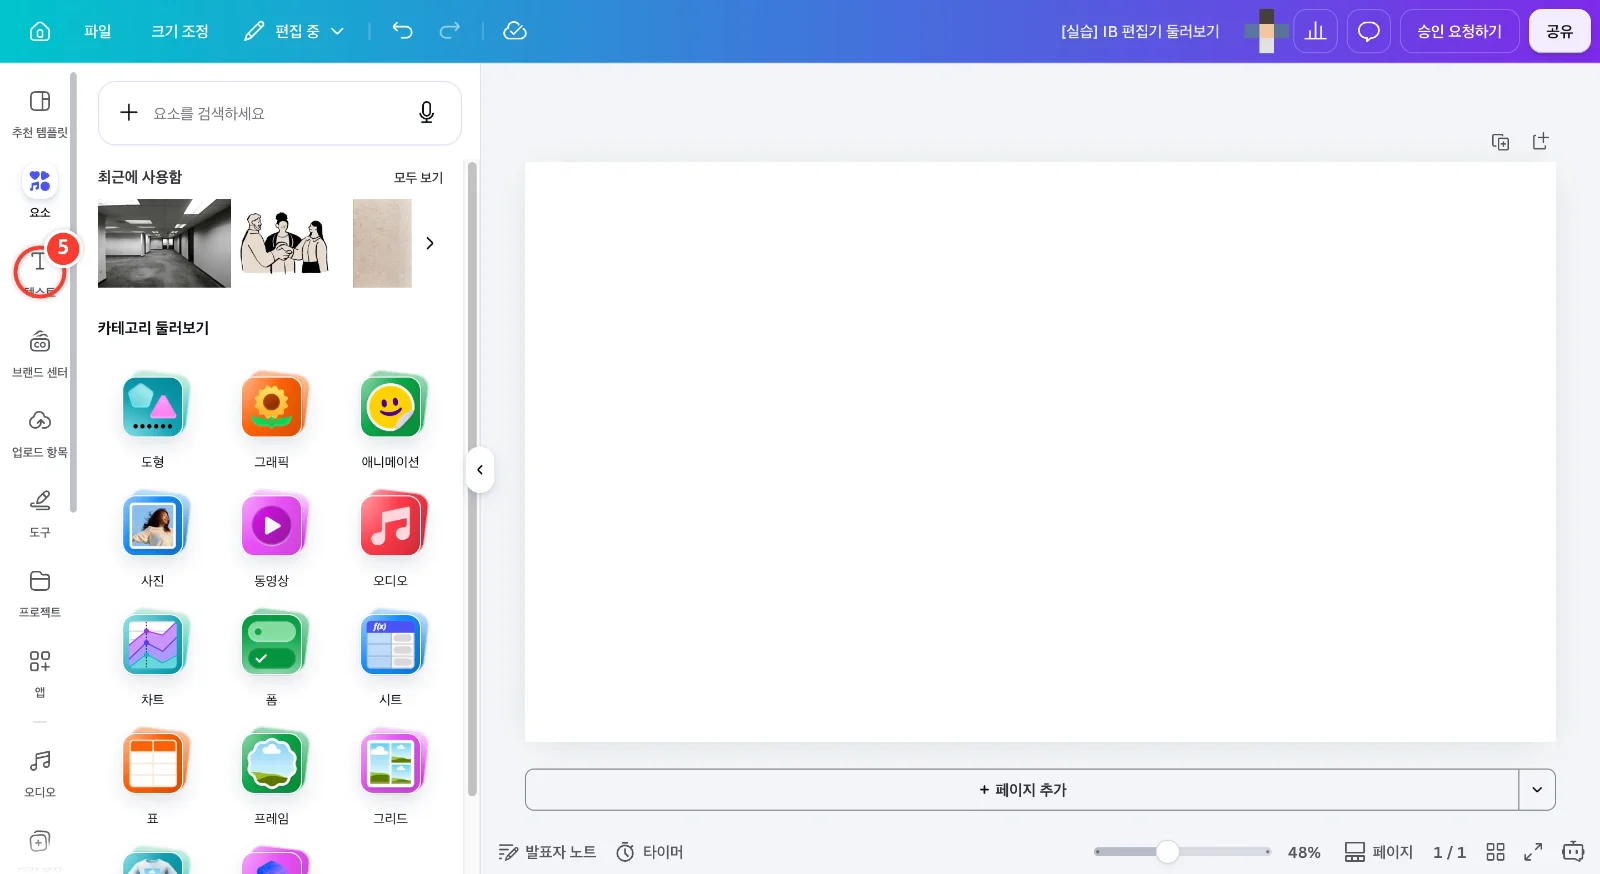Screen dimensions: 1600x874
Task: Open 앱 apps panel
Action: tap(40, 673)
